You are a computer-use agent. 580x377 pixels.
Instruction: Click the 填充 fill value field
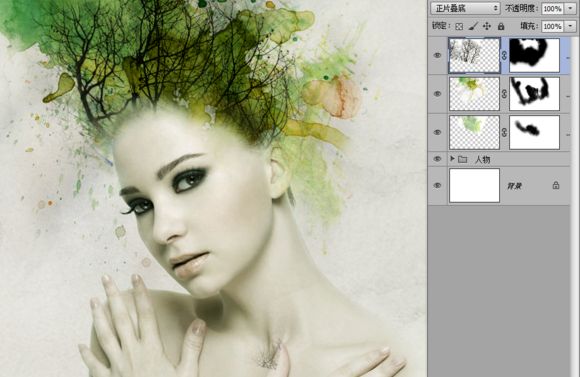point(552,26)
